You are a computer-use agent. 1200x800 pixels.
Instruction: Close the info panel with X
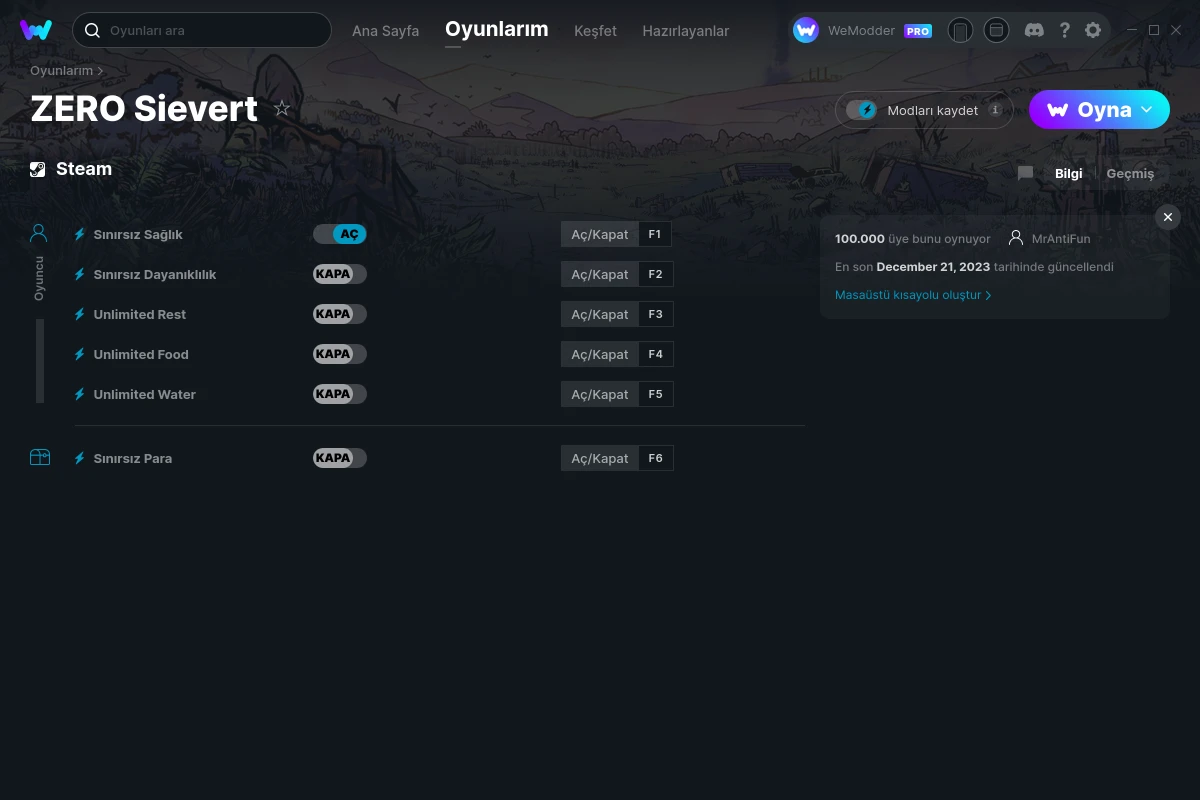(x=1167, y=217)
